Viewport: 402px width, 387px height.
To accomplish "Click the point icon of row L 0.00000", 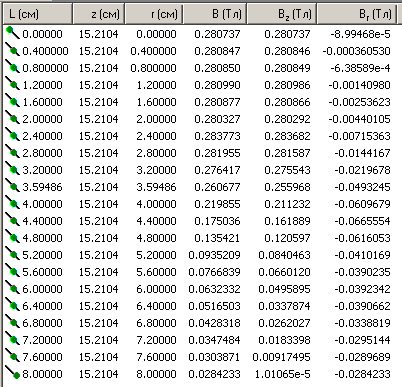I will [x=12, y=33].
